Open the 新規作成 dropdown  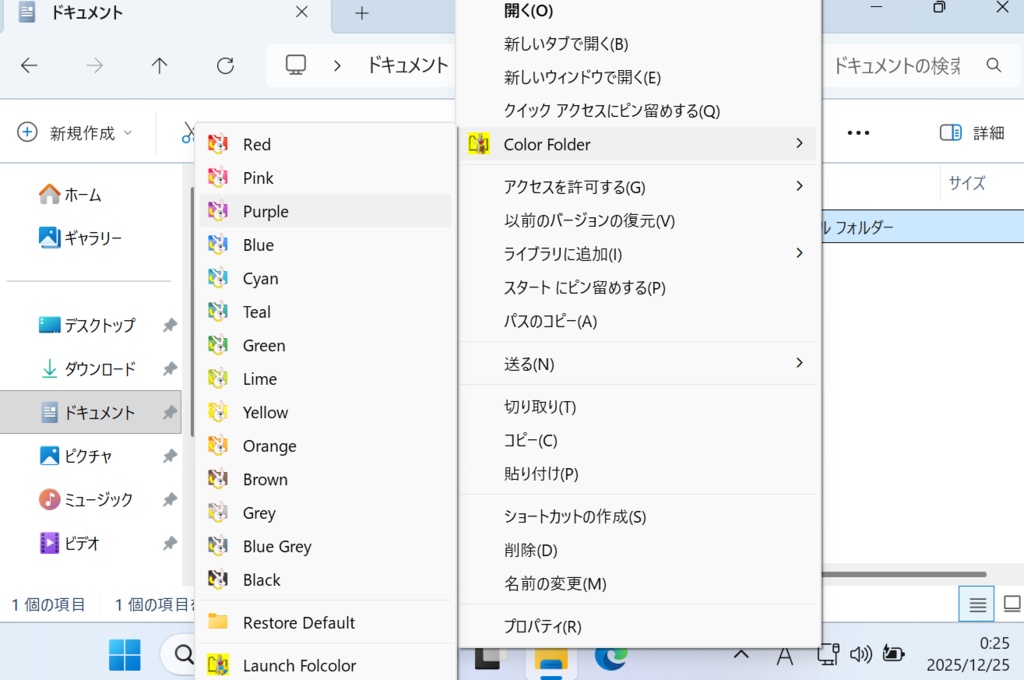75,133
